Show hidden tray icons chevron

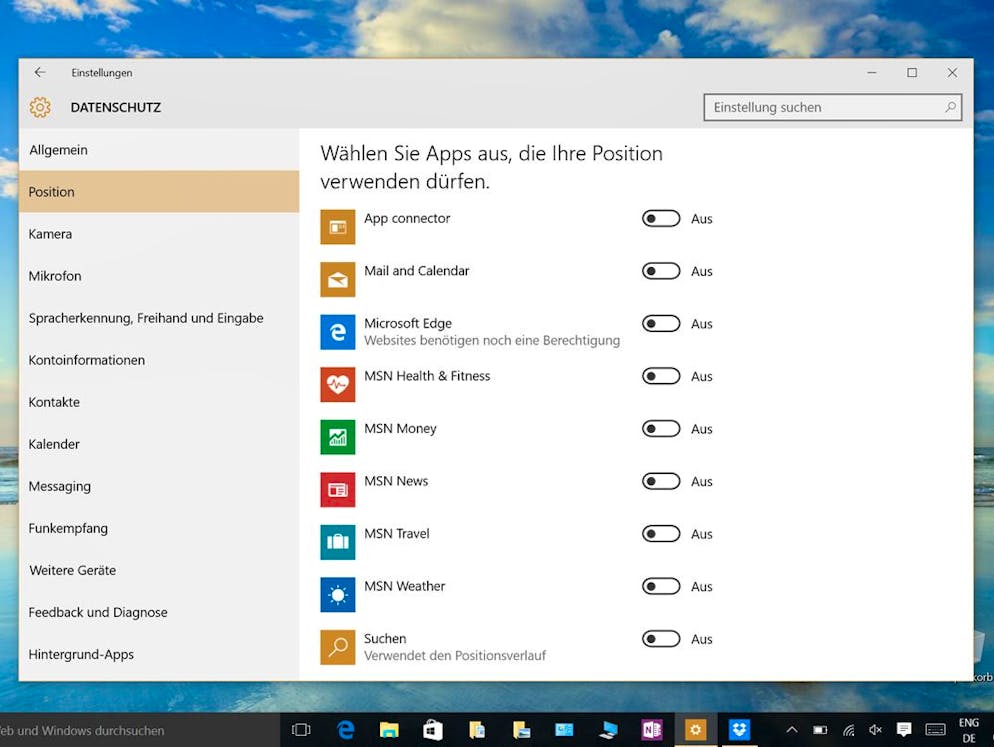[x=792, y=730]
